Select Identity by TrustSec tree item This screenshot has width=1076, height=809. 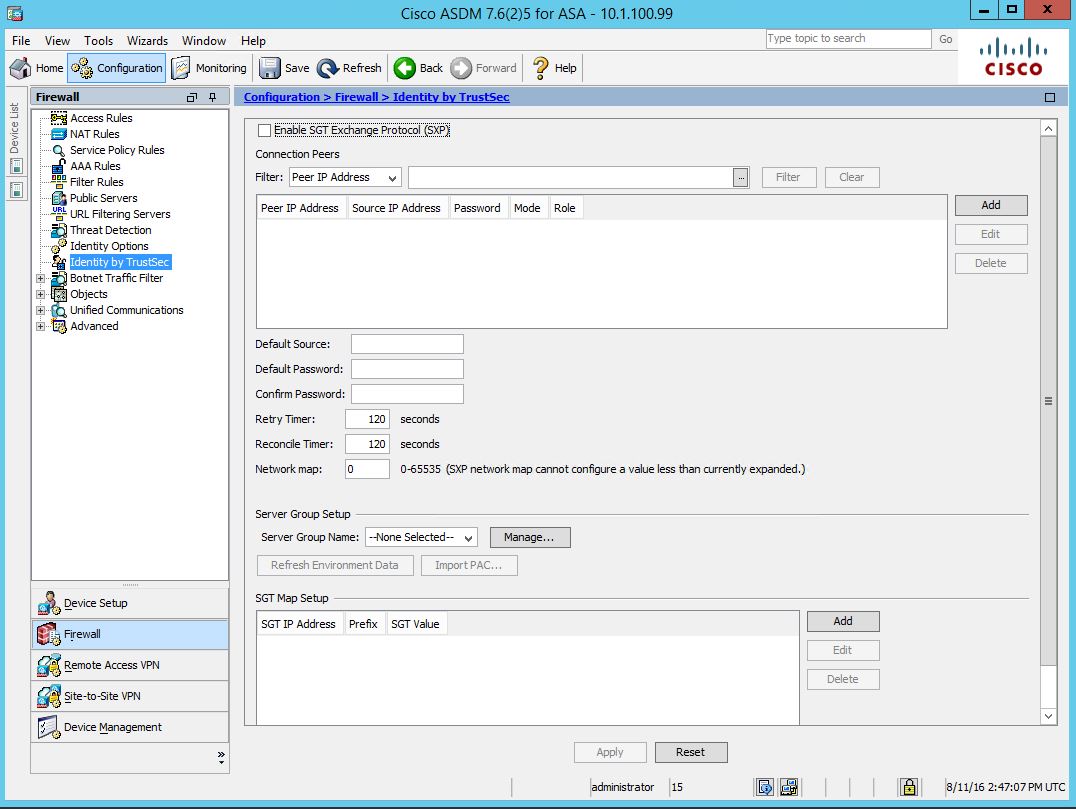point(119,262)
